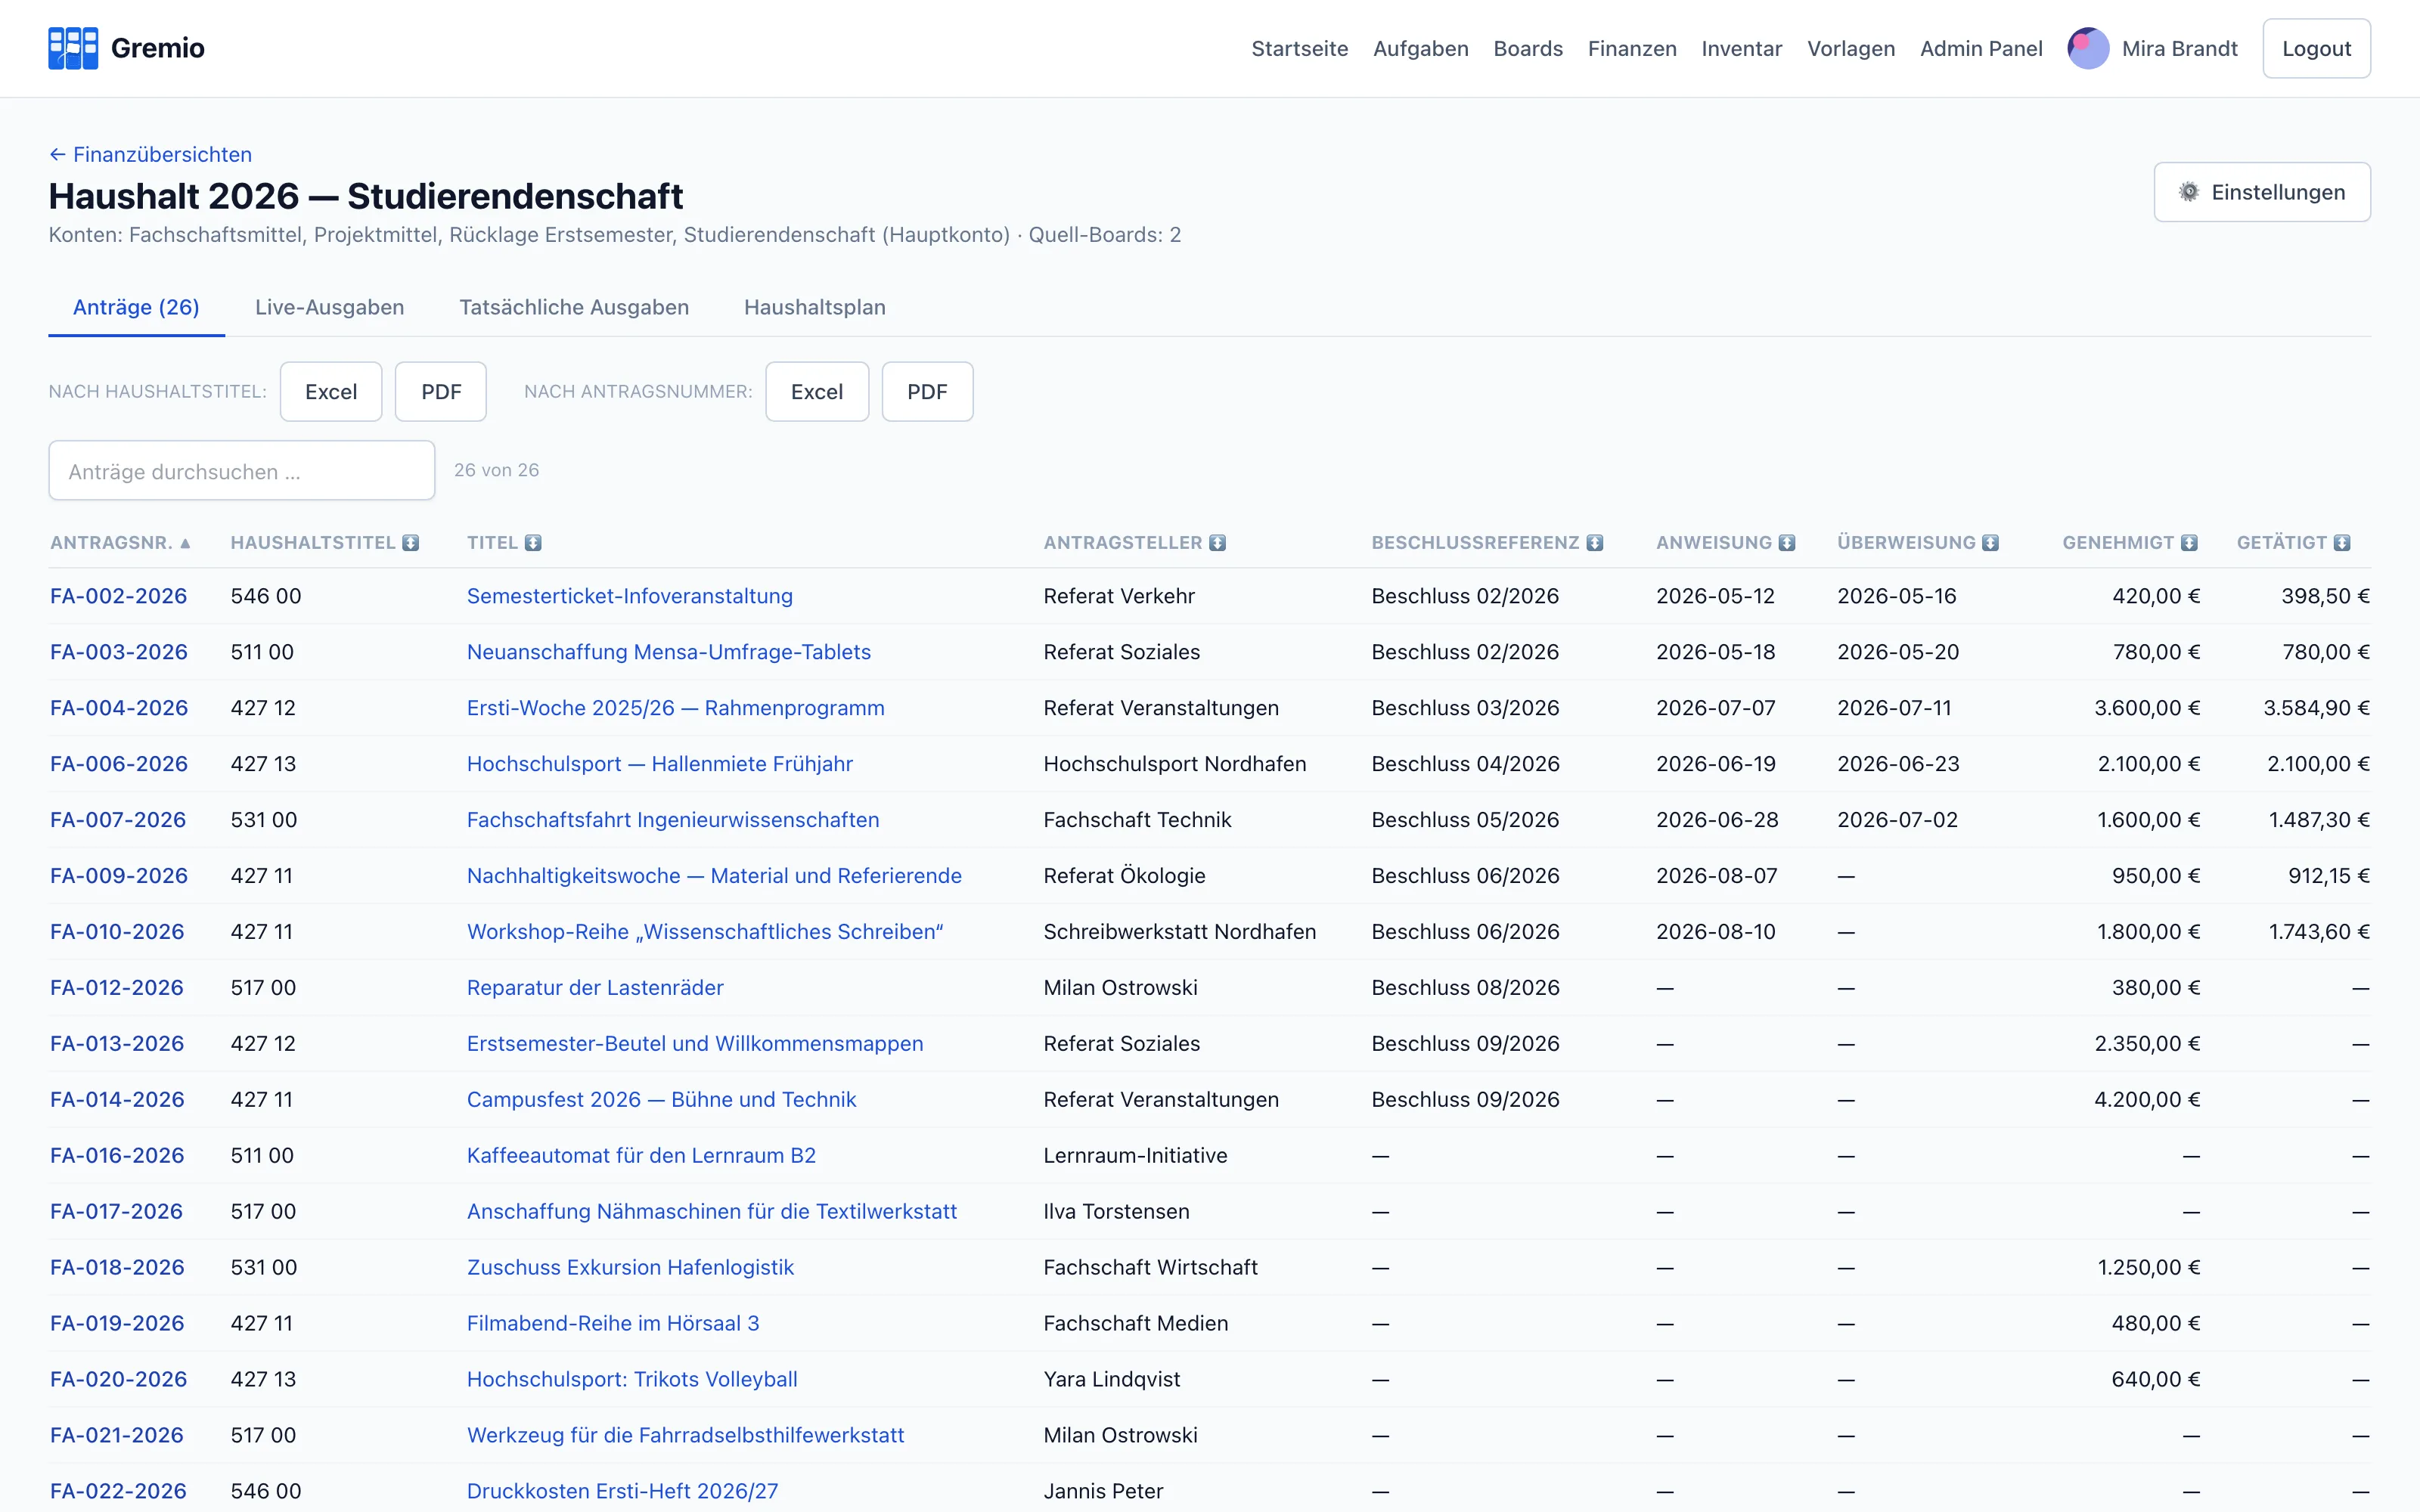Click the 3.584,90 € Getätigt value

(2316, 708)
